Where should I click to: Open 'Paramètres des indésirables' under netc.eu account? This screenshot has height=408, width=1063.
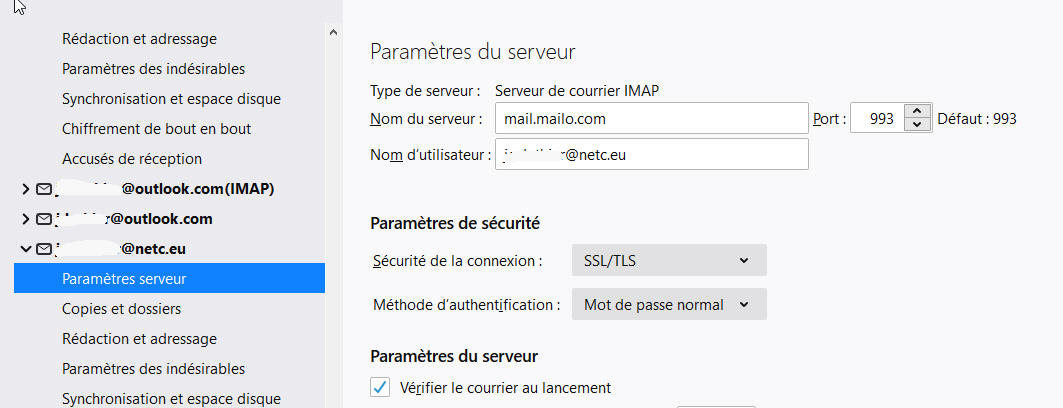point(153,369)
